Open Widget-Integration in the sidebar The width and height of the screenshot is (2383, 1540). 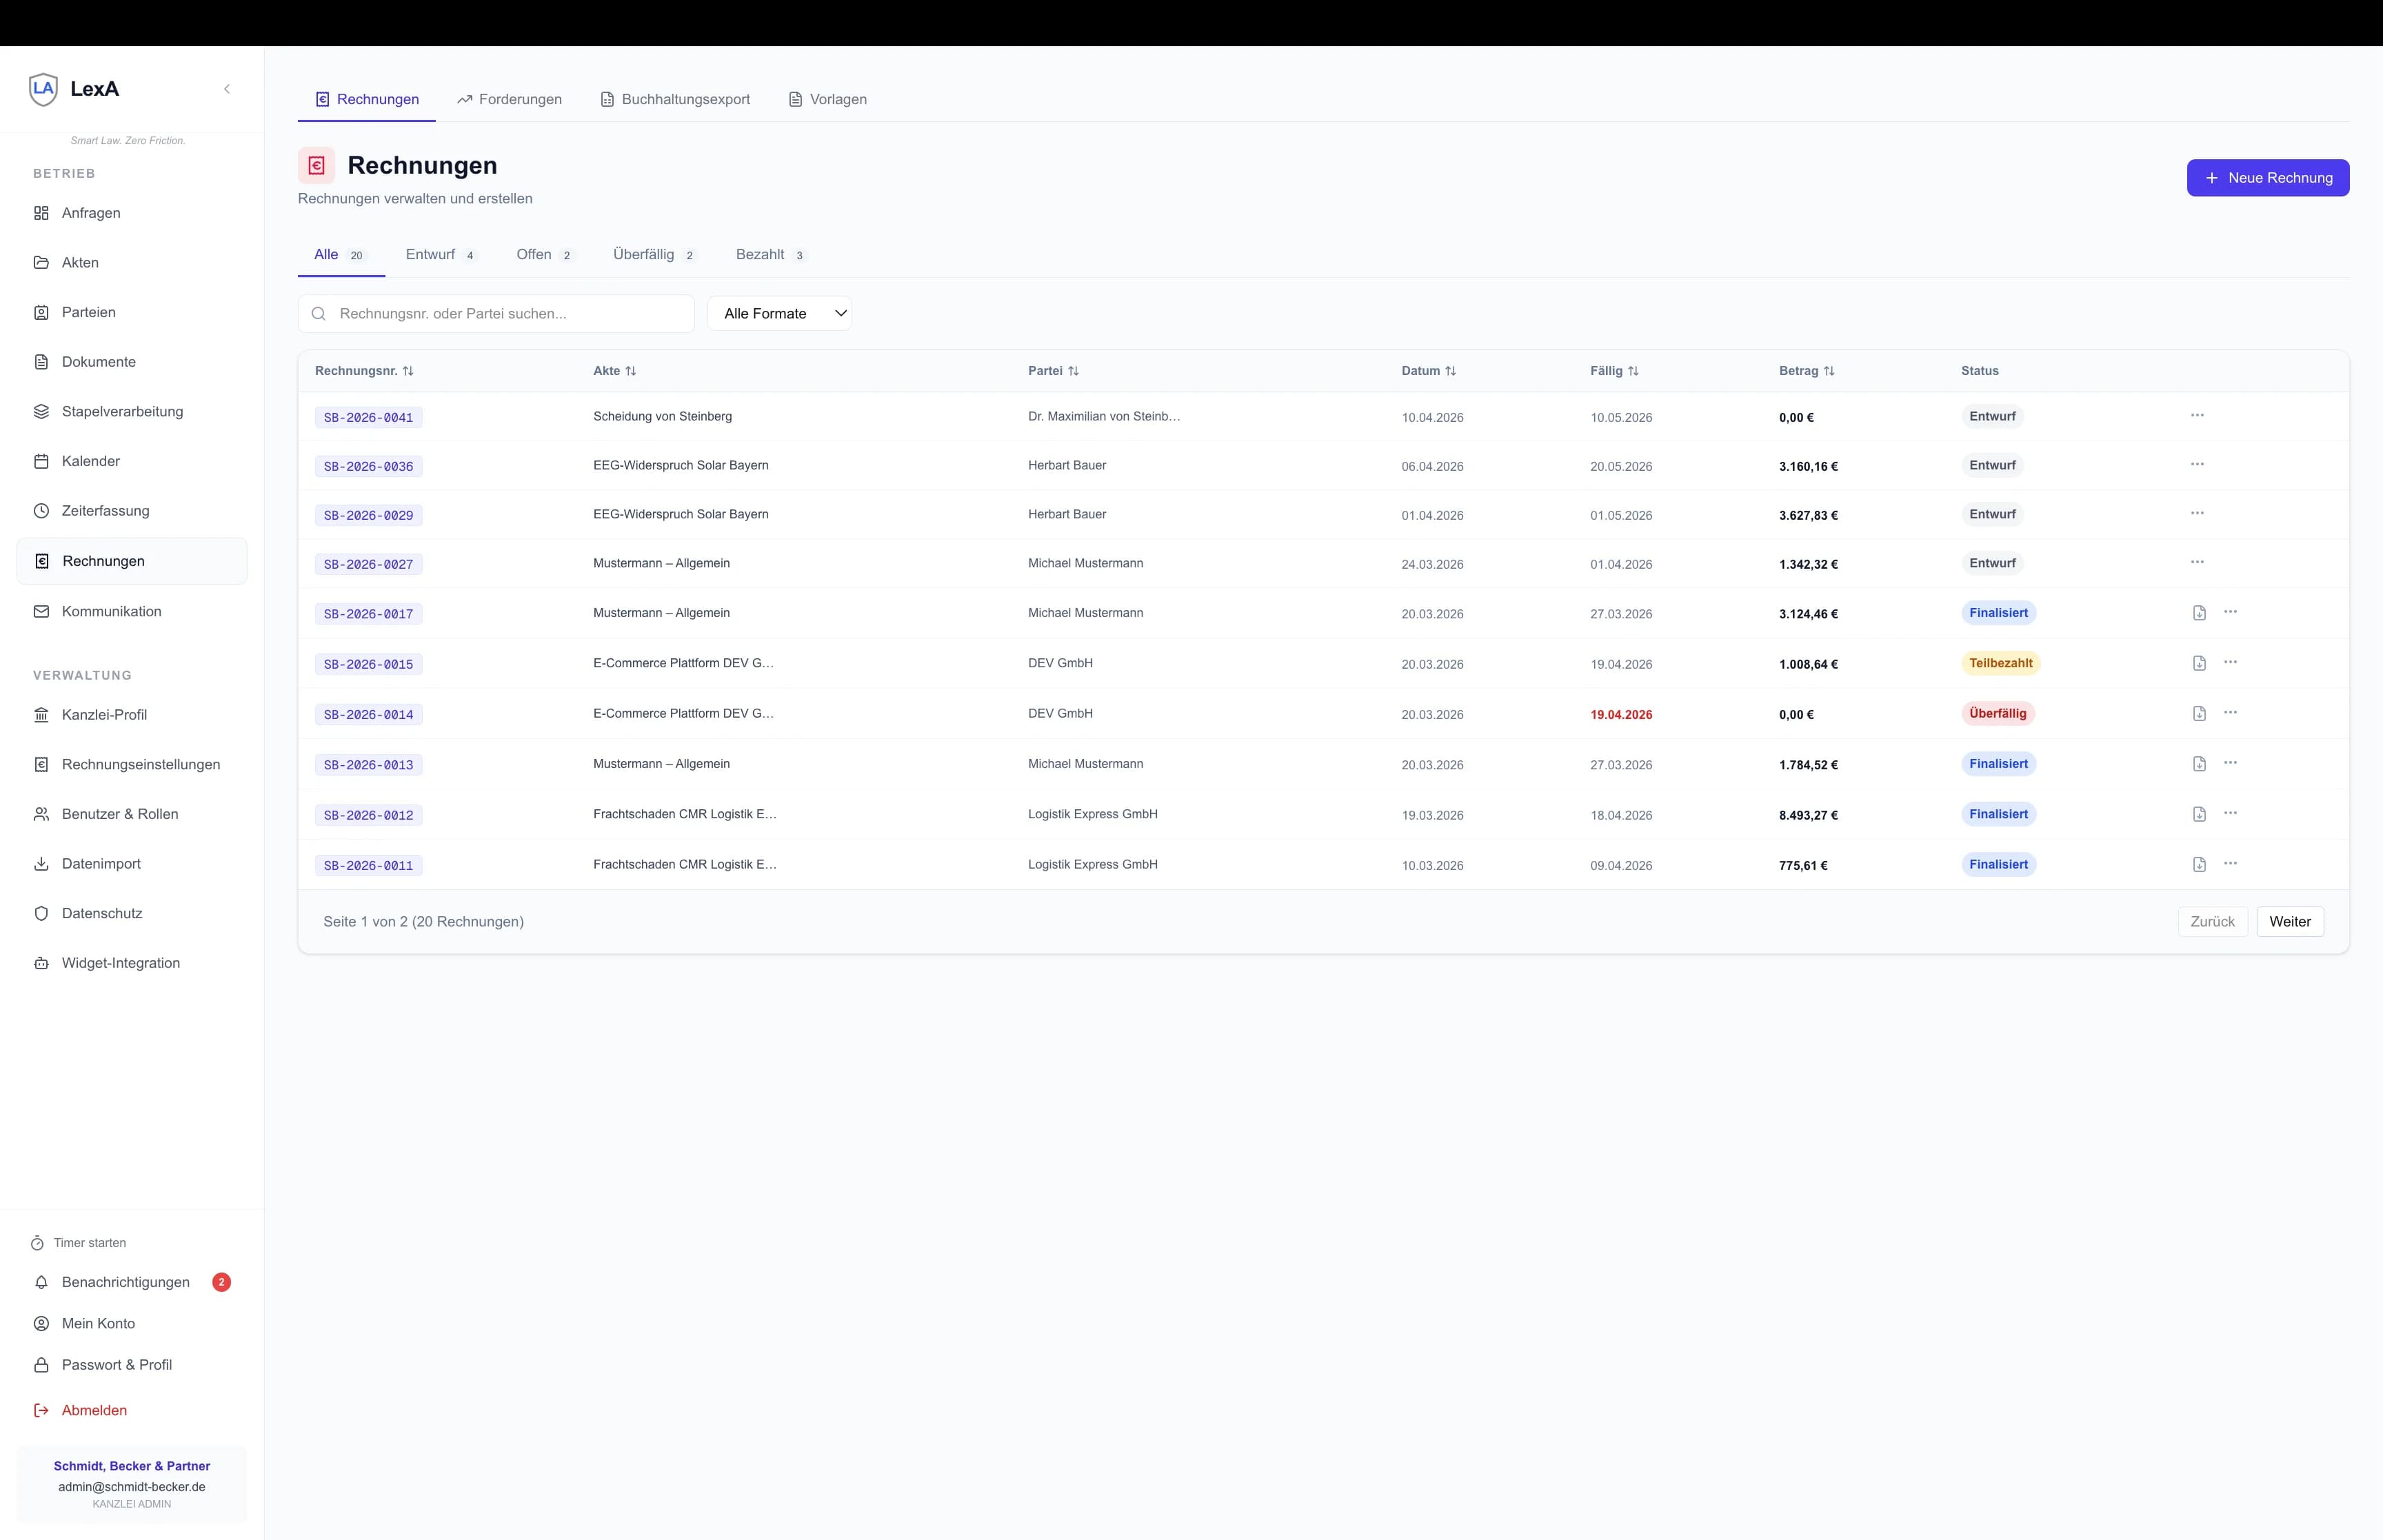click(121, 963)
